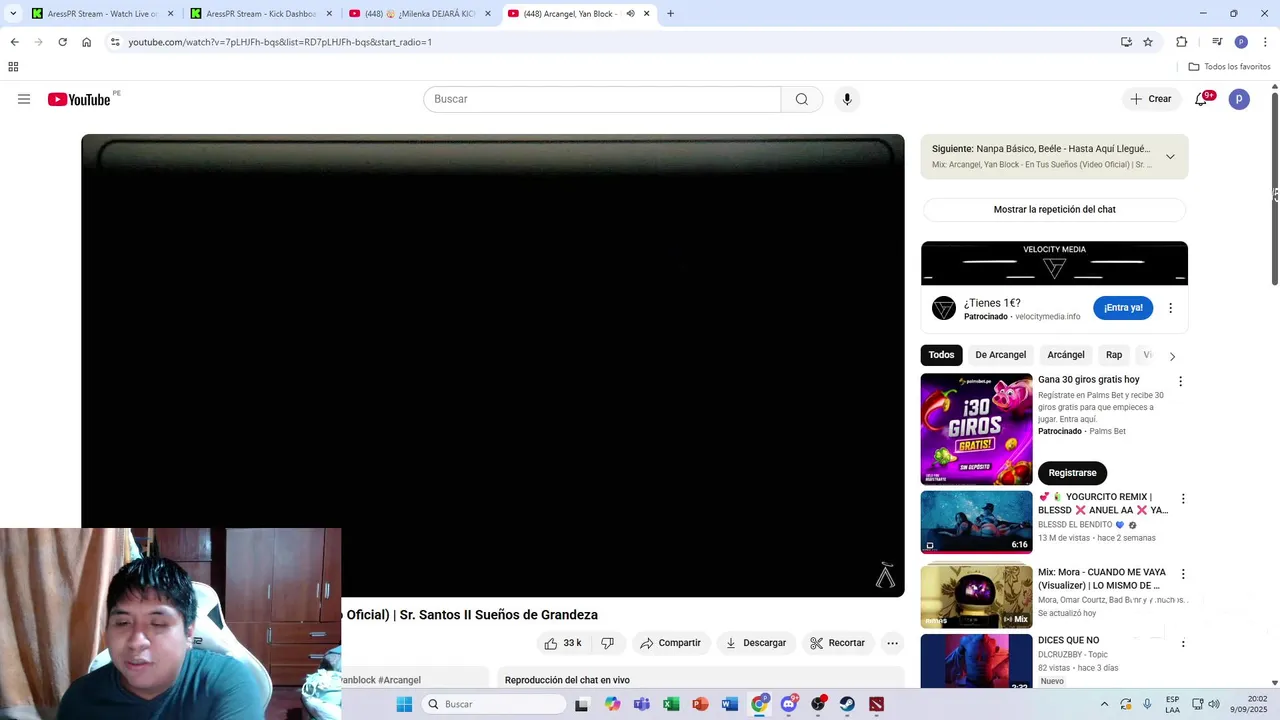Open taskbar volume control
Screen dimensions: 1280x720
[x=1214, y=704]
